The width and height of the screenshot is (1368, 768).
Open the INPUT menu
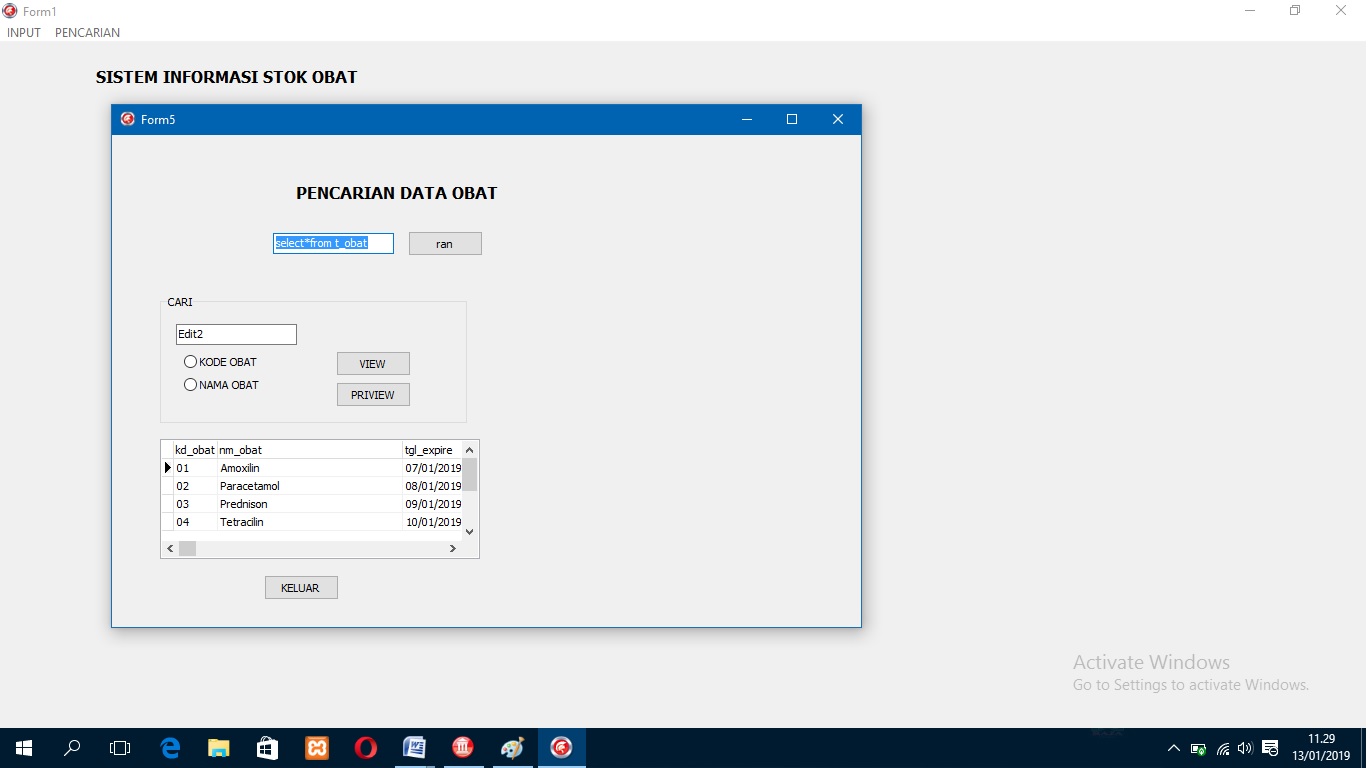click(23, 32)
